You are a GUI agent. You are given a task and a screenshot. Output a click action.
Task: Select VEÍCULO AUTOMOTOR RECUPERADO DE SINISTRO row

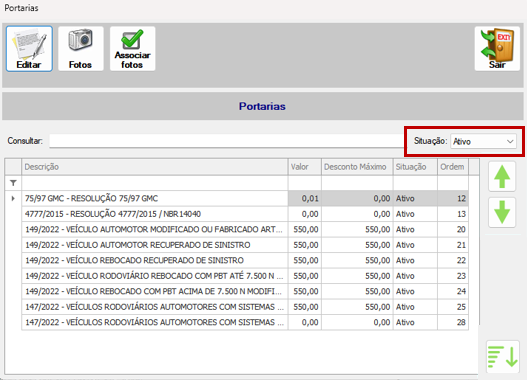(x=245, y=245)
